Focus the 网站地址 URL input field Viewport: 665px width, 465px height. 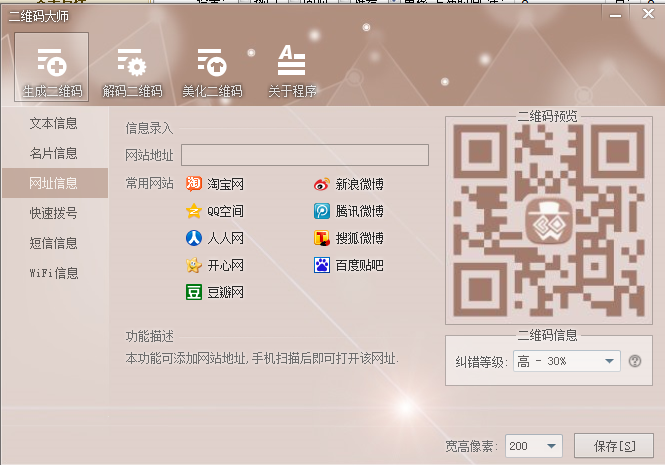304,155
